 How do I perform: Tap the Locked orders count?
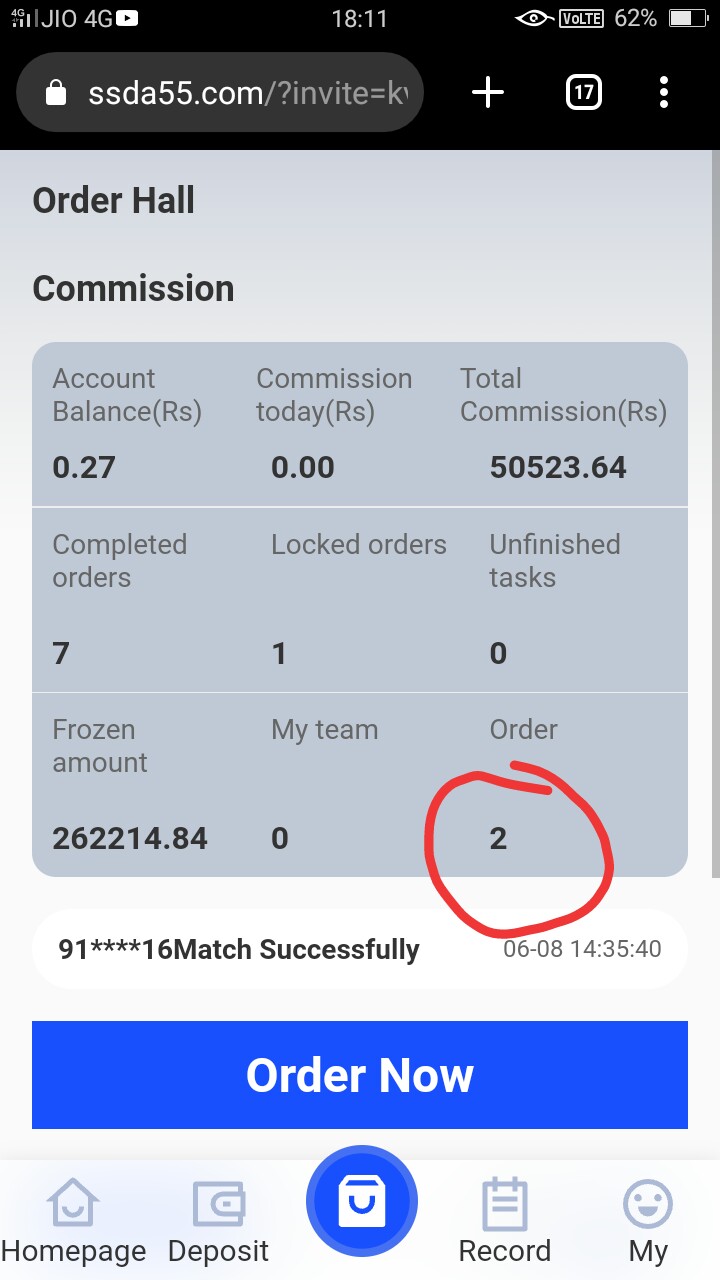[279, 654]
